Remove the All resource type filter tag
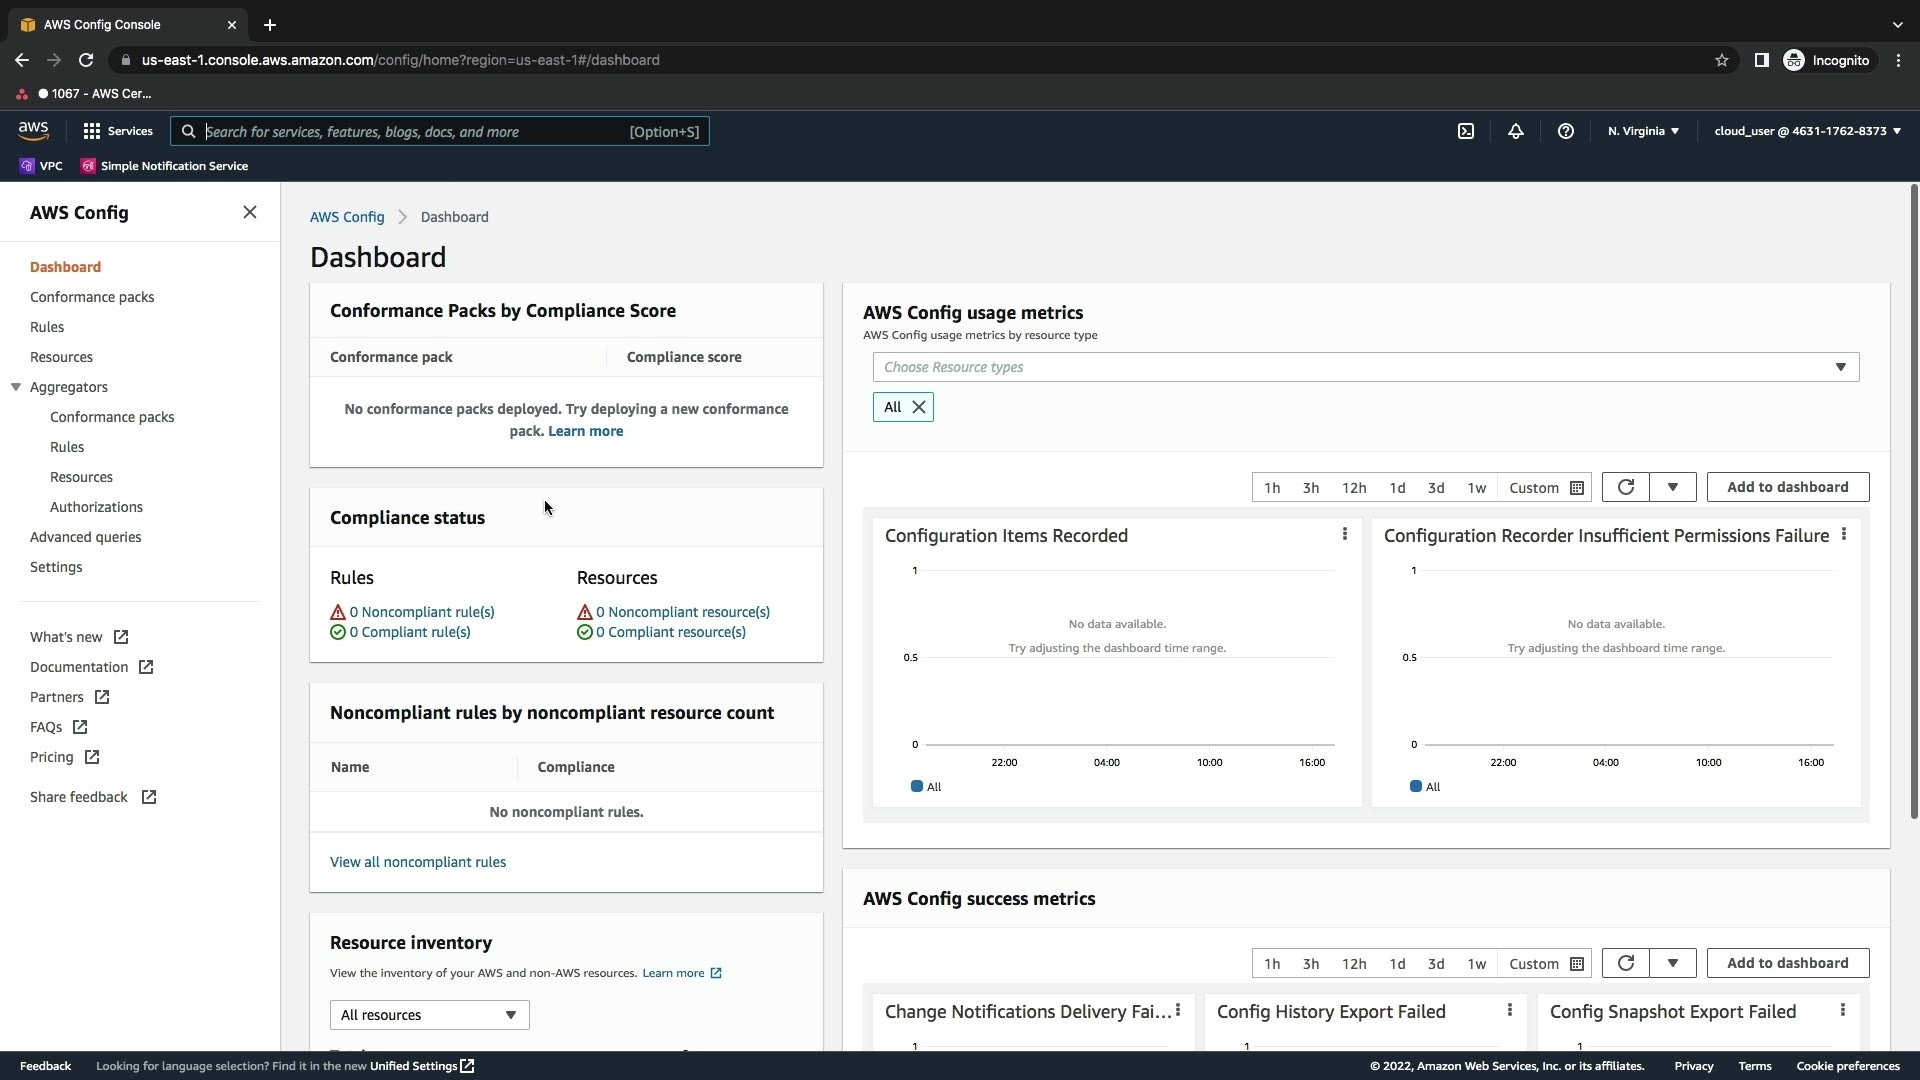The height and width of the screenshot is (1080, 1920). (x=919, y=407)
